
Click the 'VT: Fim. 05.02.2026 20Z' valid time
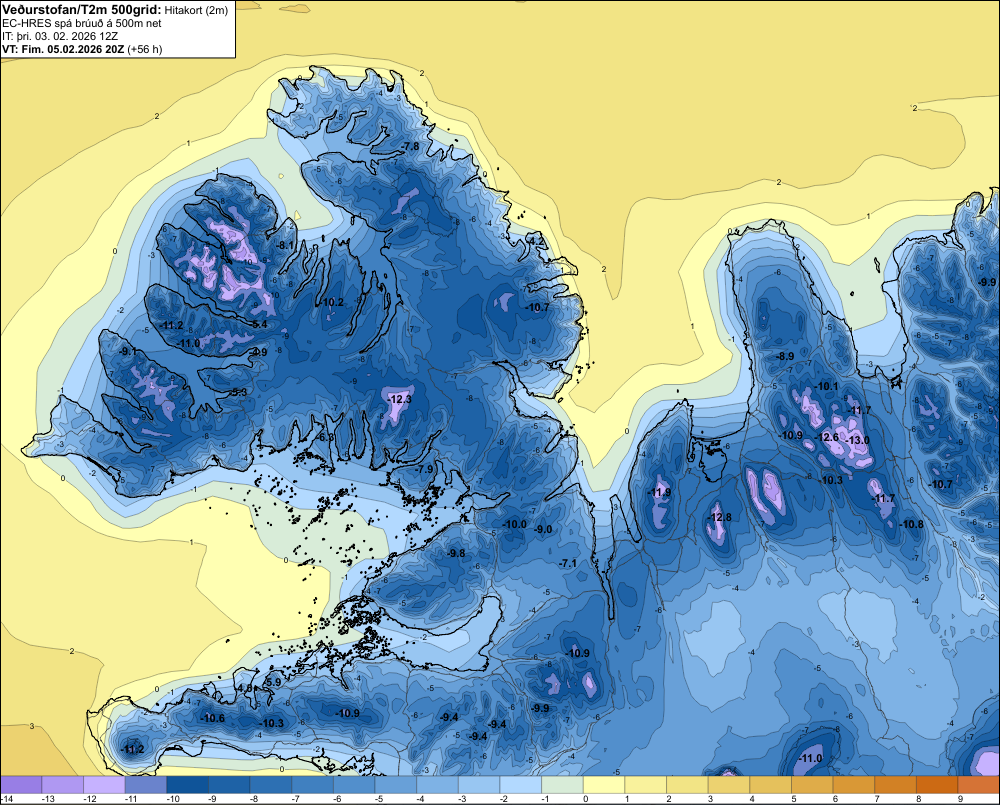[63, 49]
